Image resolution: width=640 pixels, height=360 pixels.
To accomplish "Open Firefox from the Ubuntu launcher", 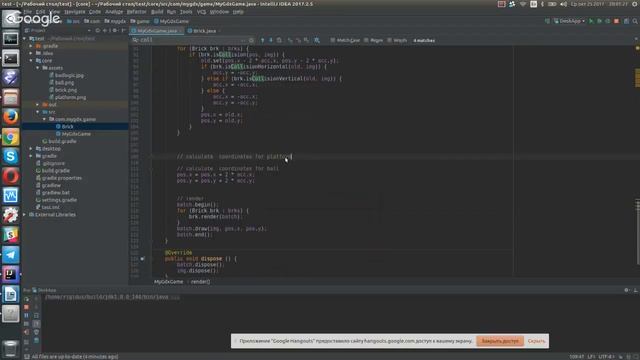I will pyautogui.click(x=11, y=117).
